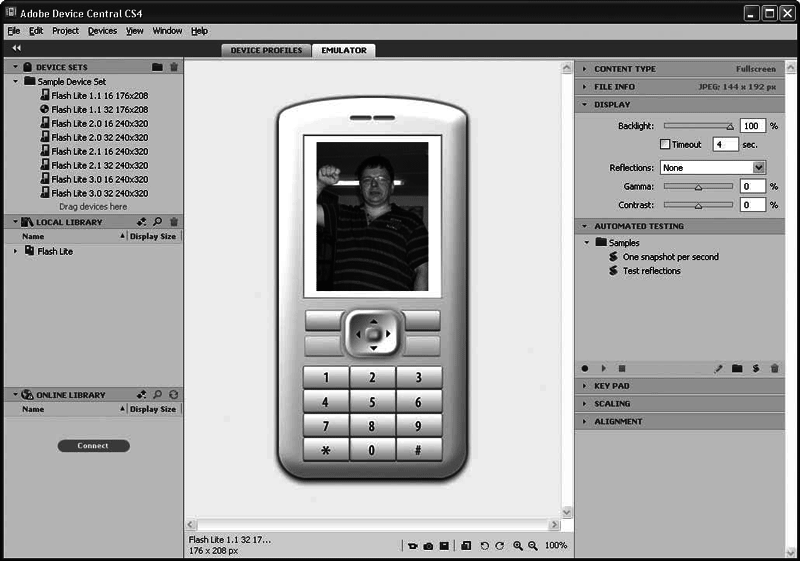Open the File menu
Screen dimensions: 800x561
(x=14, y=31)
